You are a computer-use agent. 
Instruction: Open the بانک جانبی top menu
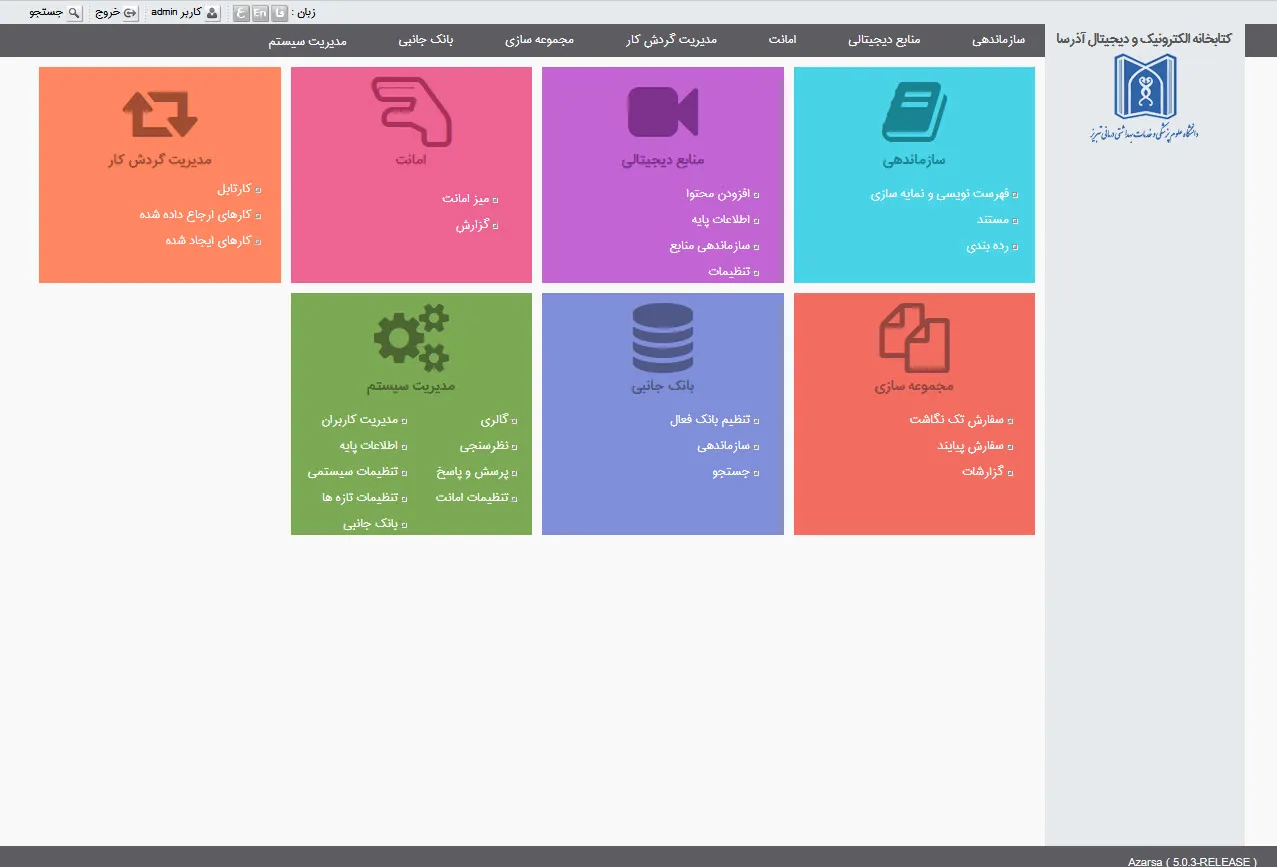tap(426, 40)
